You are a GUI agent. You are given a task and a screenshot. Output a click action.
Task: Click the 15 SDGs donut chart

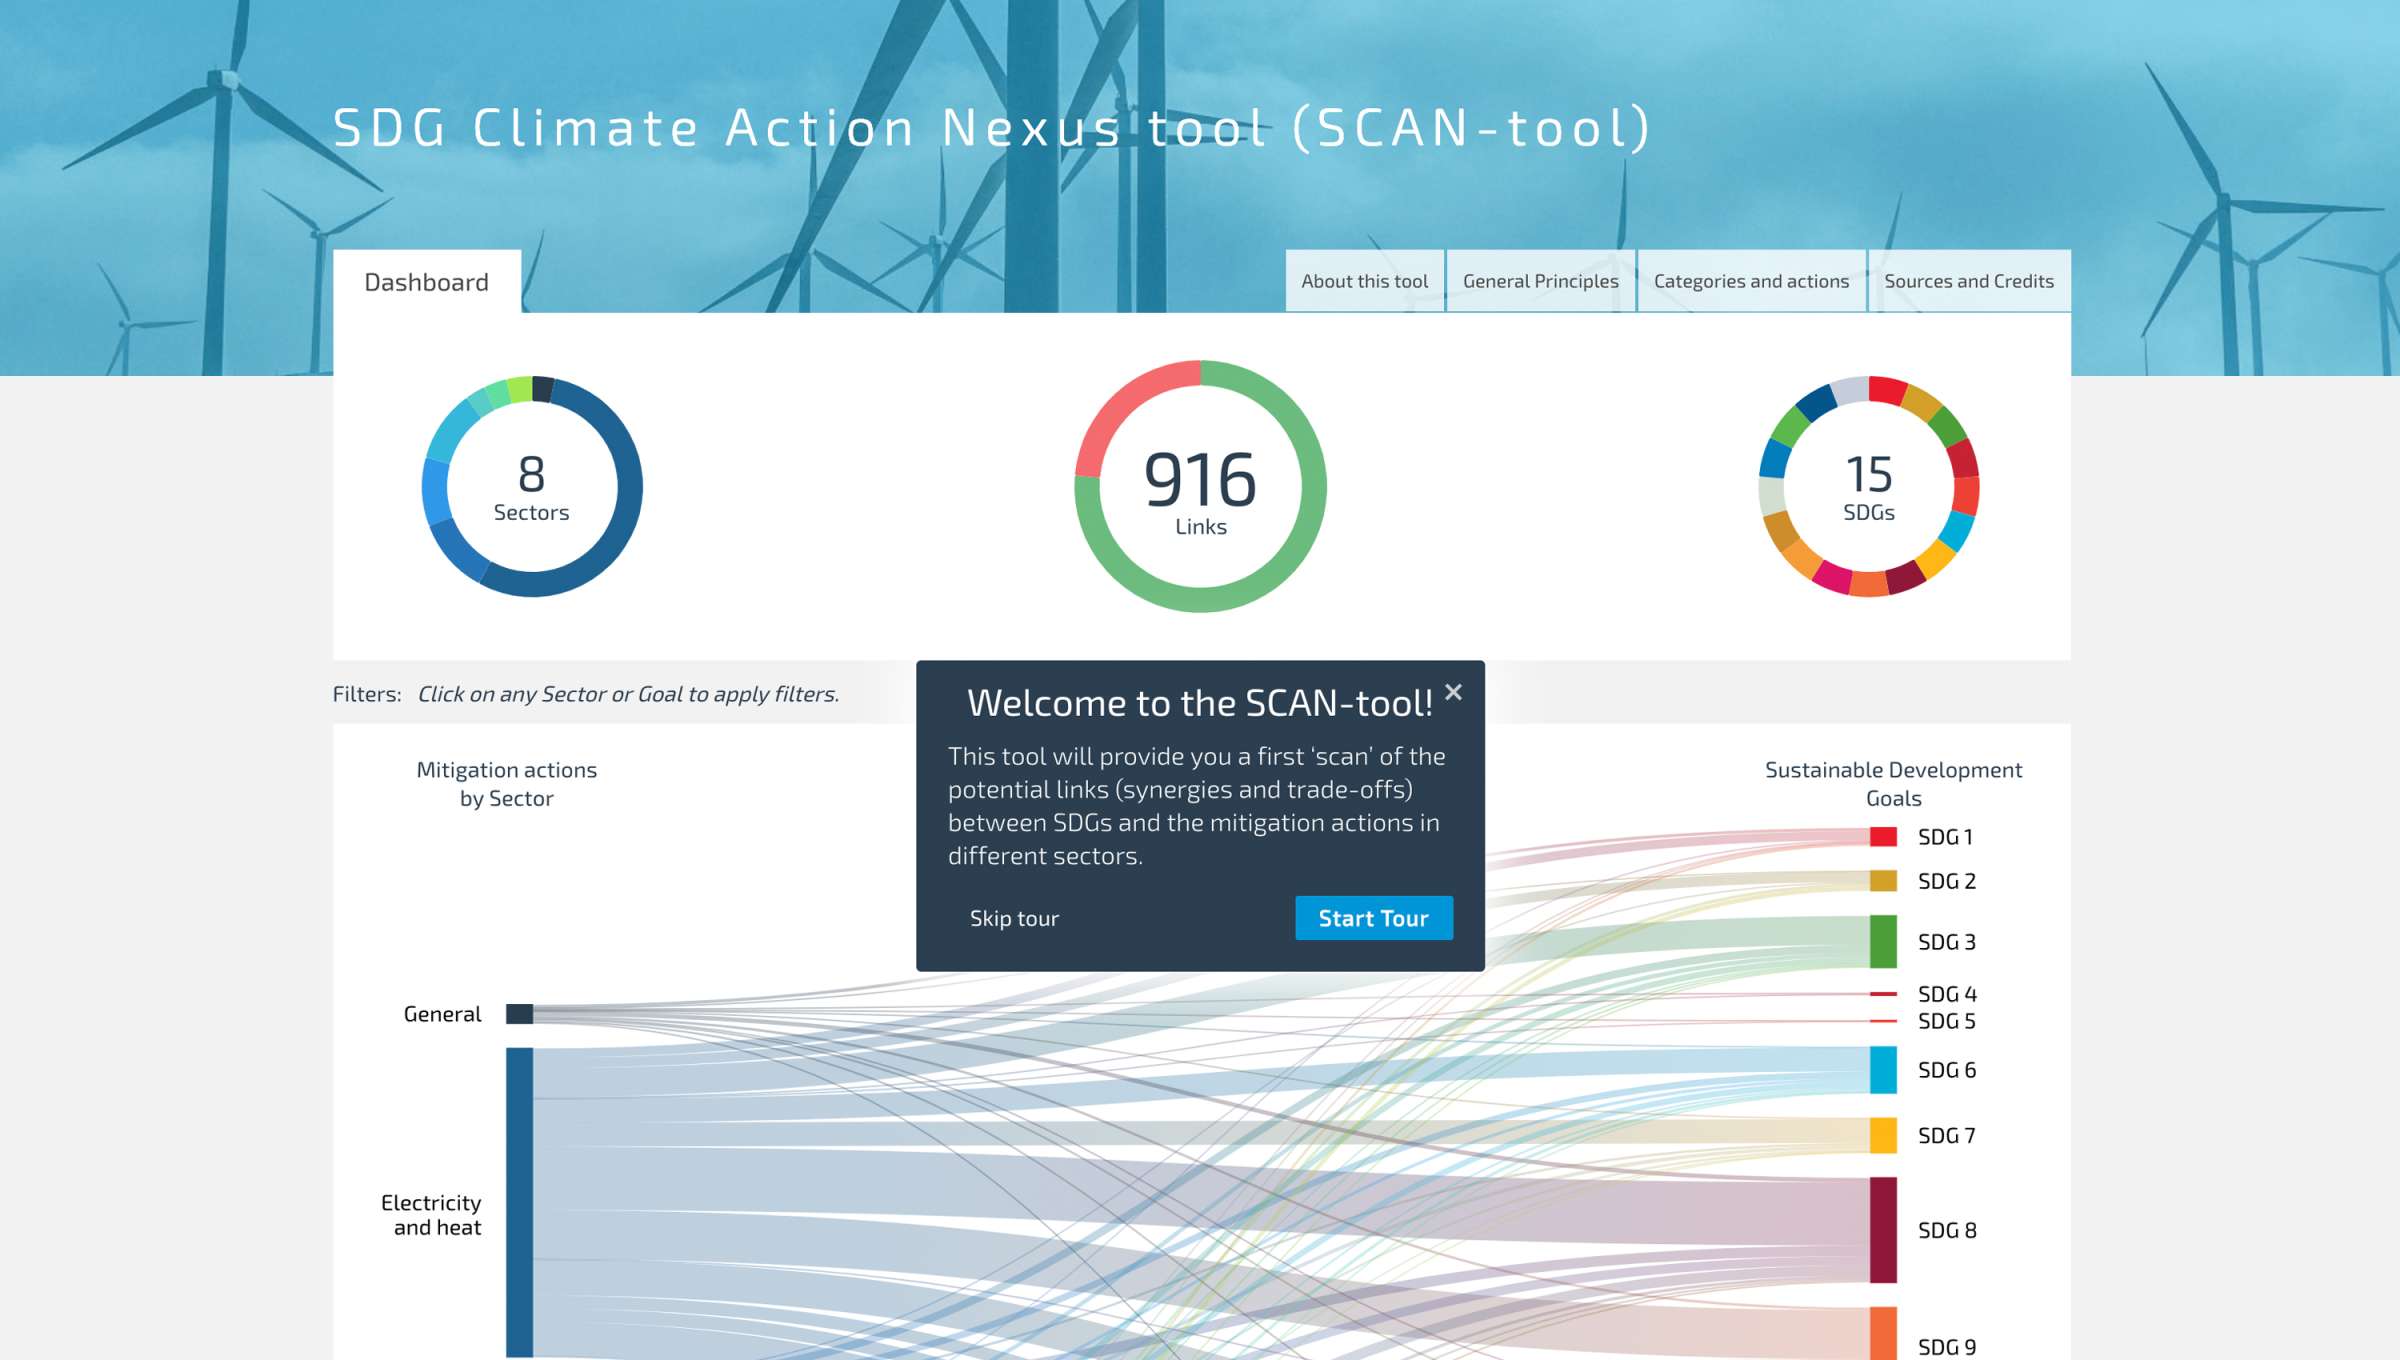[x=1868, y=487]
